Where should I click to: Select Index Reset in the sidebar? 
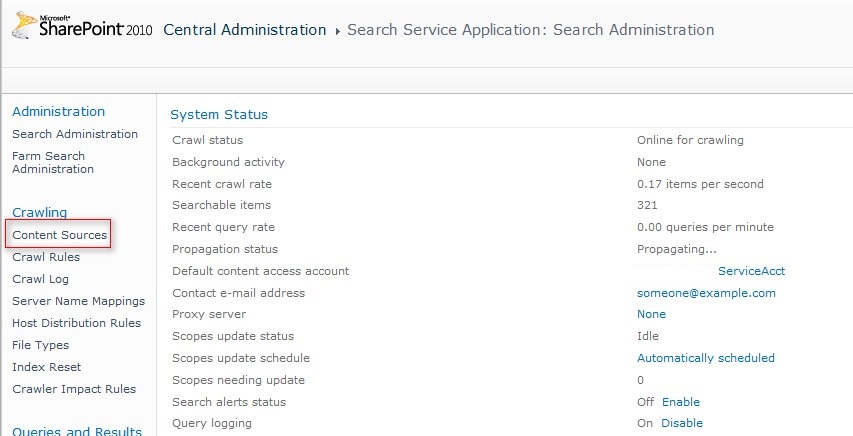47,367
